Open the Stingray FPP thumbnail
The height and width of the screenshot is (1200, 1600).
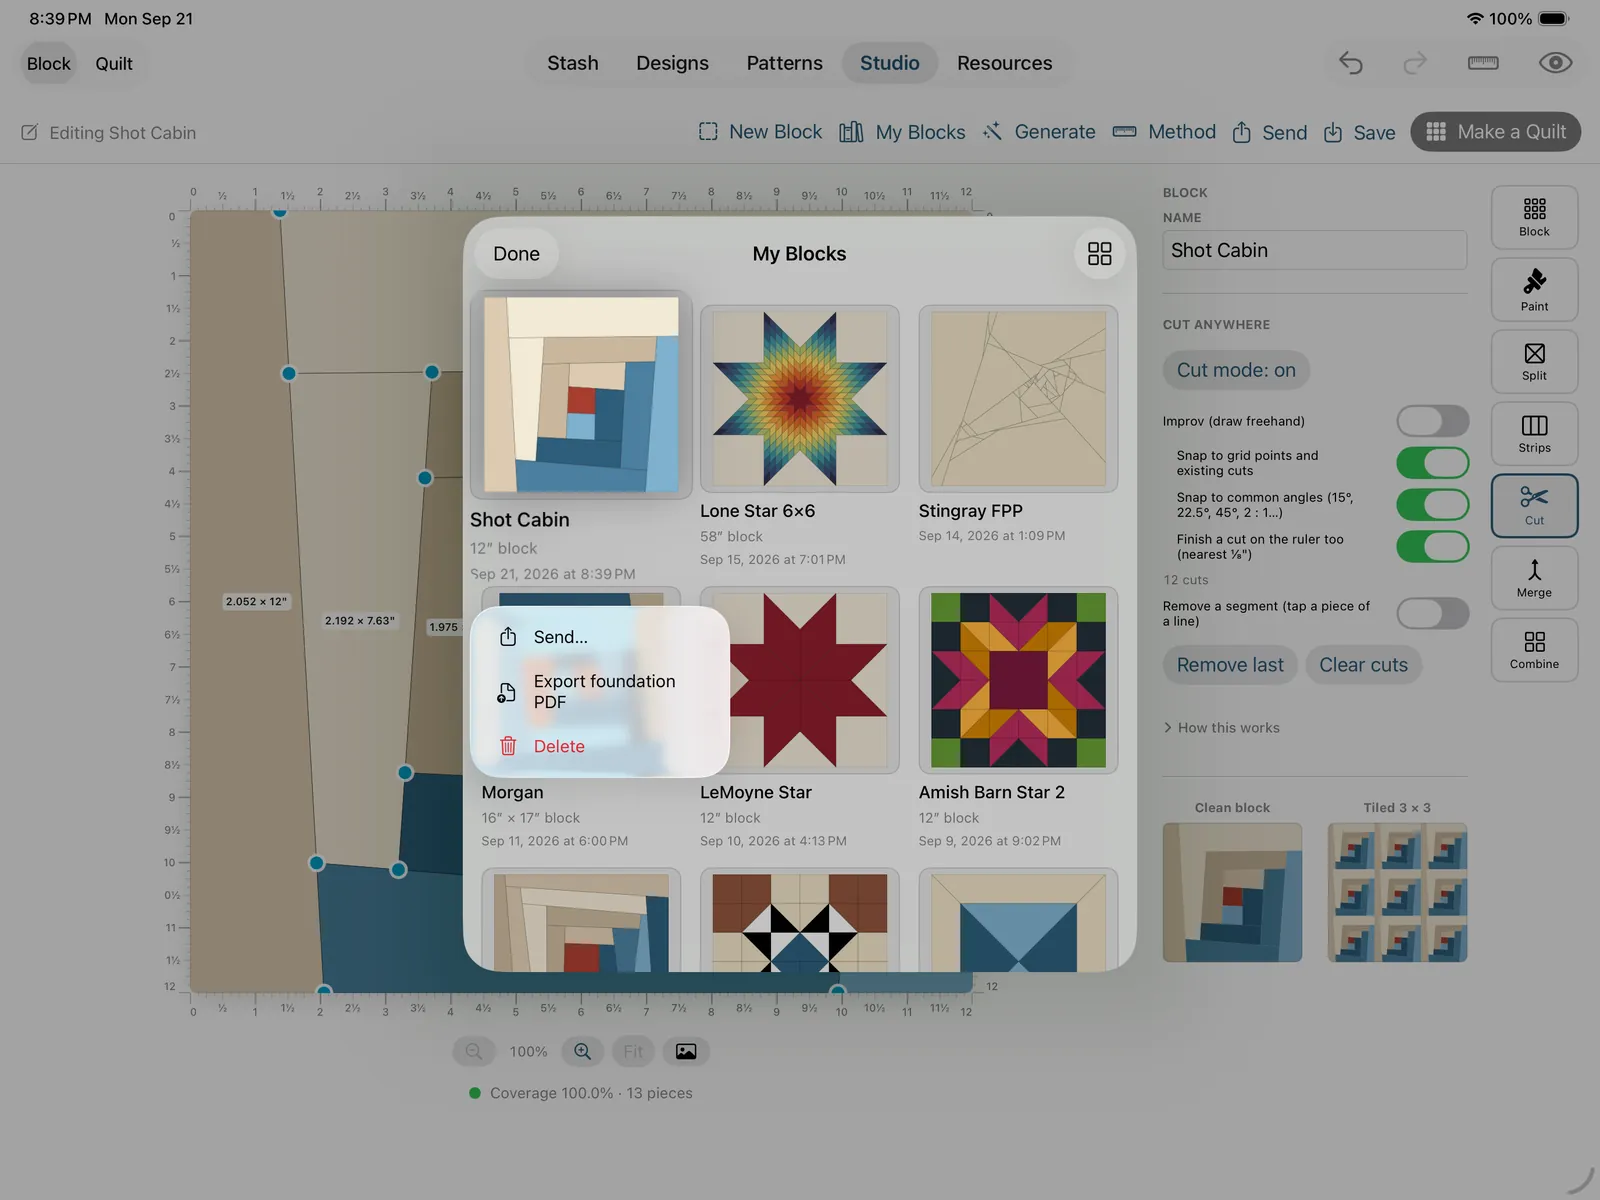(1018, 399)
